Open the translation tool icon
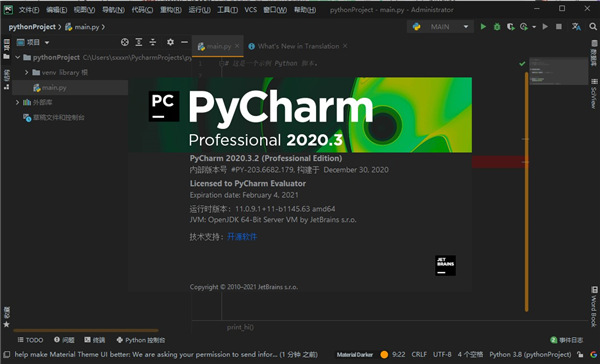This screenshot has width=600, height=364. point(576,27)
